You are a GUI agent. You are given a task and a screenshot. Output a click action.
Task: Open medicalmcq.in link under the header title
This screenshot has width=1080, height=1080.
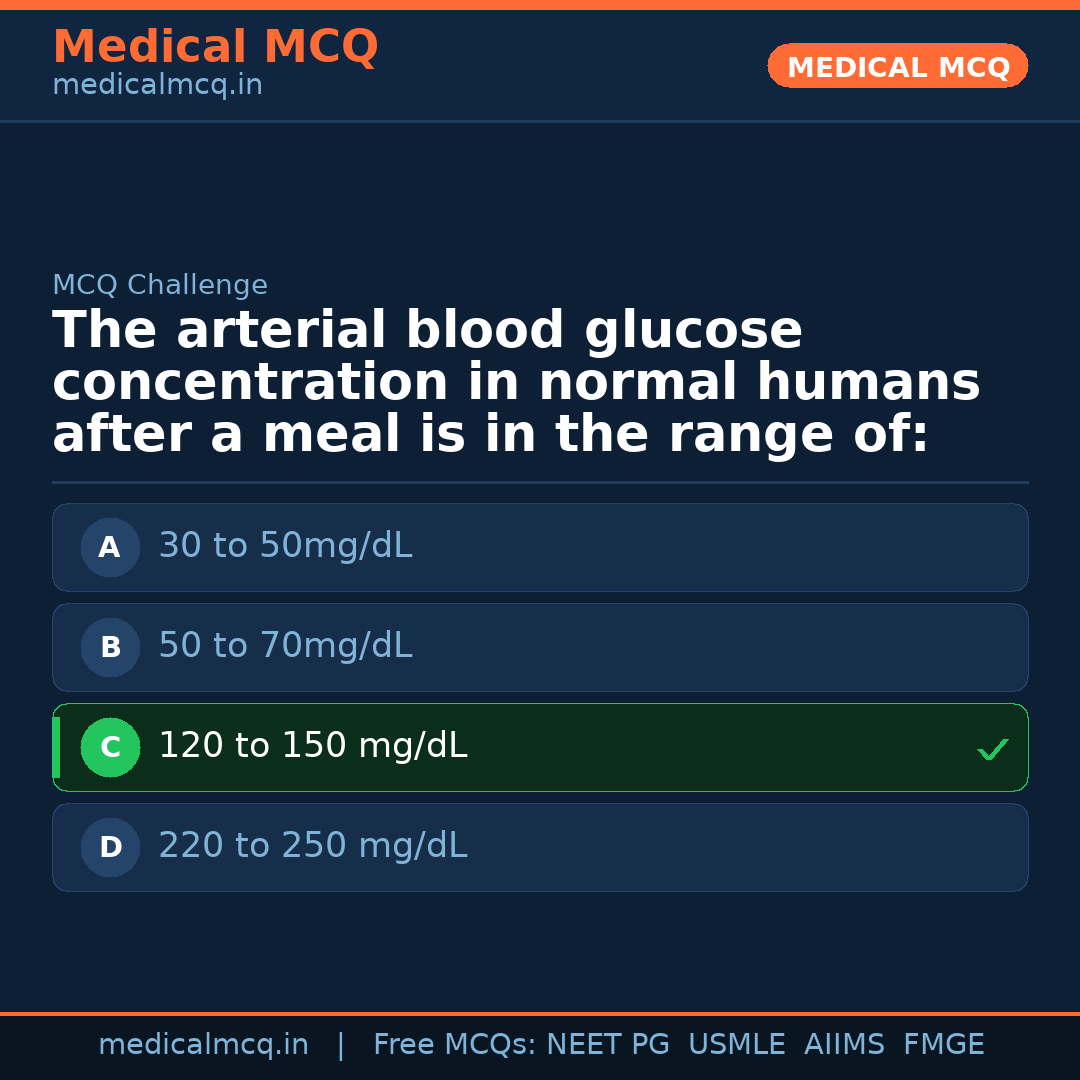(x=157, y=86)
